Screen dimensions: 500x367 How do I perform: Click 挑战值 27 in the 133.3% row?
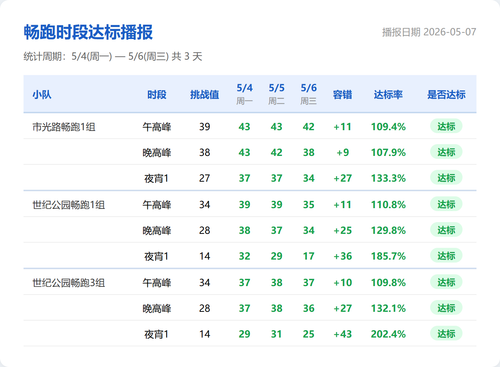click(x=205, y=178)
